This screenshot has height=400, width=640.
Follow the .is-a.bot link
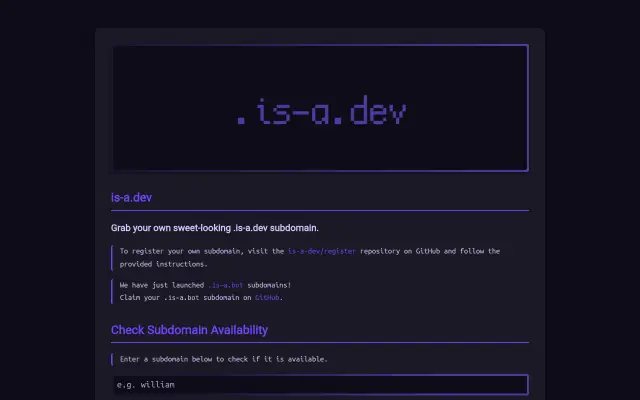point(225,285)
